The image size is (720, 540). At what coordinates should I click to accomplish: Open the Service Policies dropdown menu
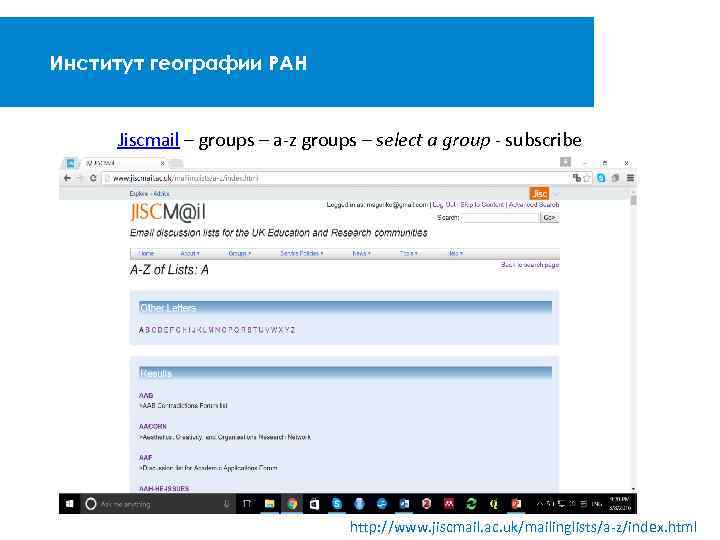(302, 253)
